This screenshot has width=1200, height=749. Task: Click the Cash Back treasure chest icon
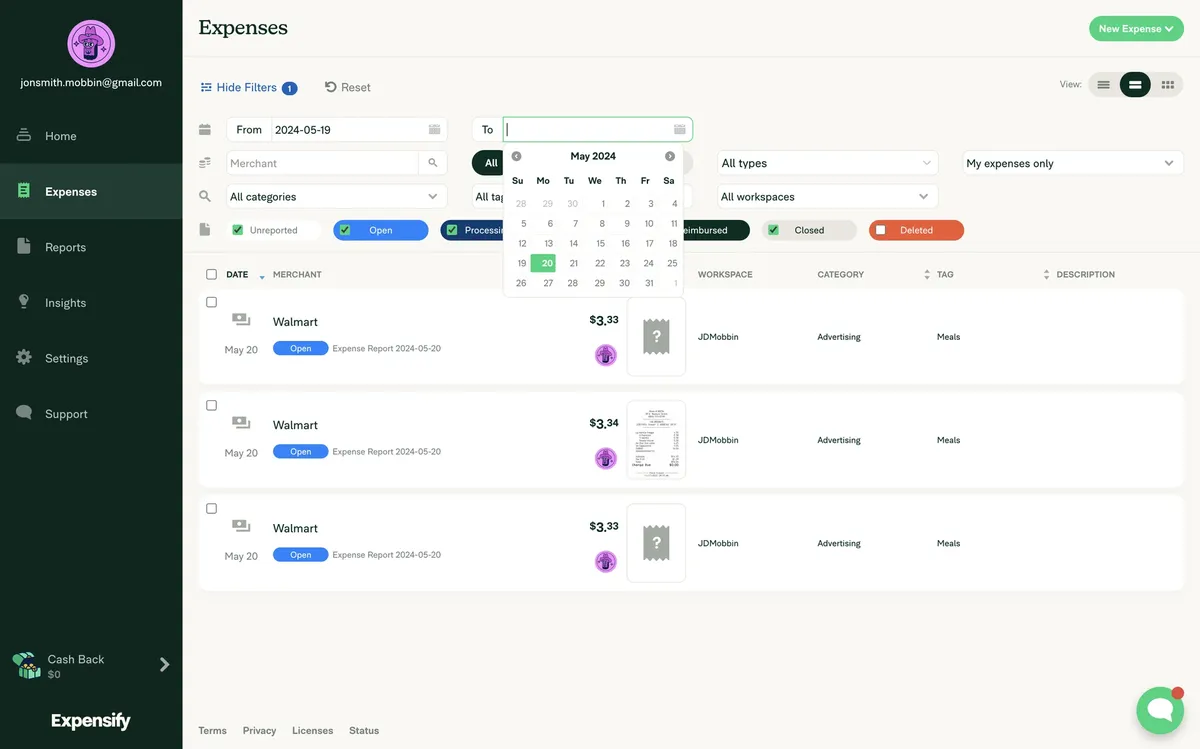26,665
